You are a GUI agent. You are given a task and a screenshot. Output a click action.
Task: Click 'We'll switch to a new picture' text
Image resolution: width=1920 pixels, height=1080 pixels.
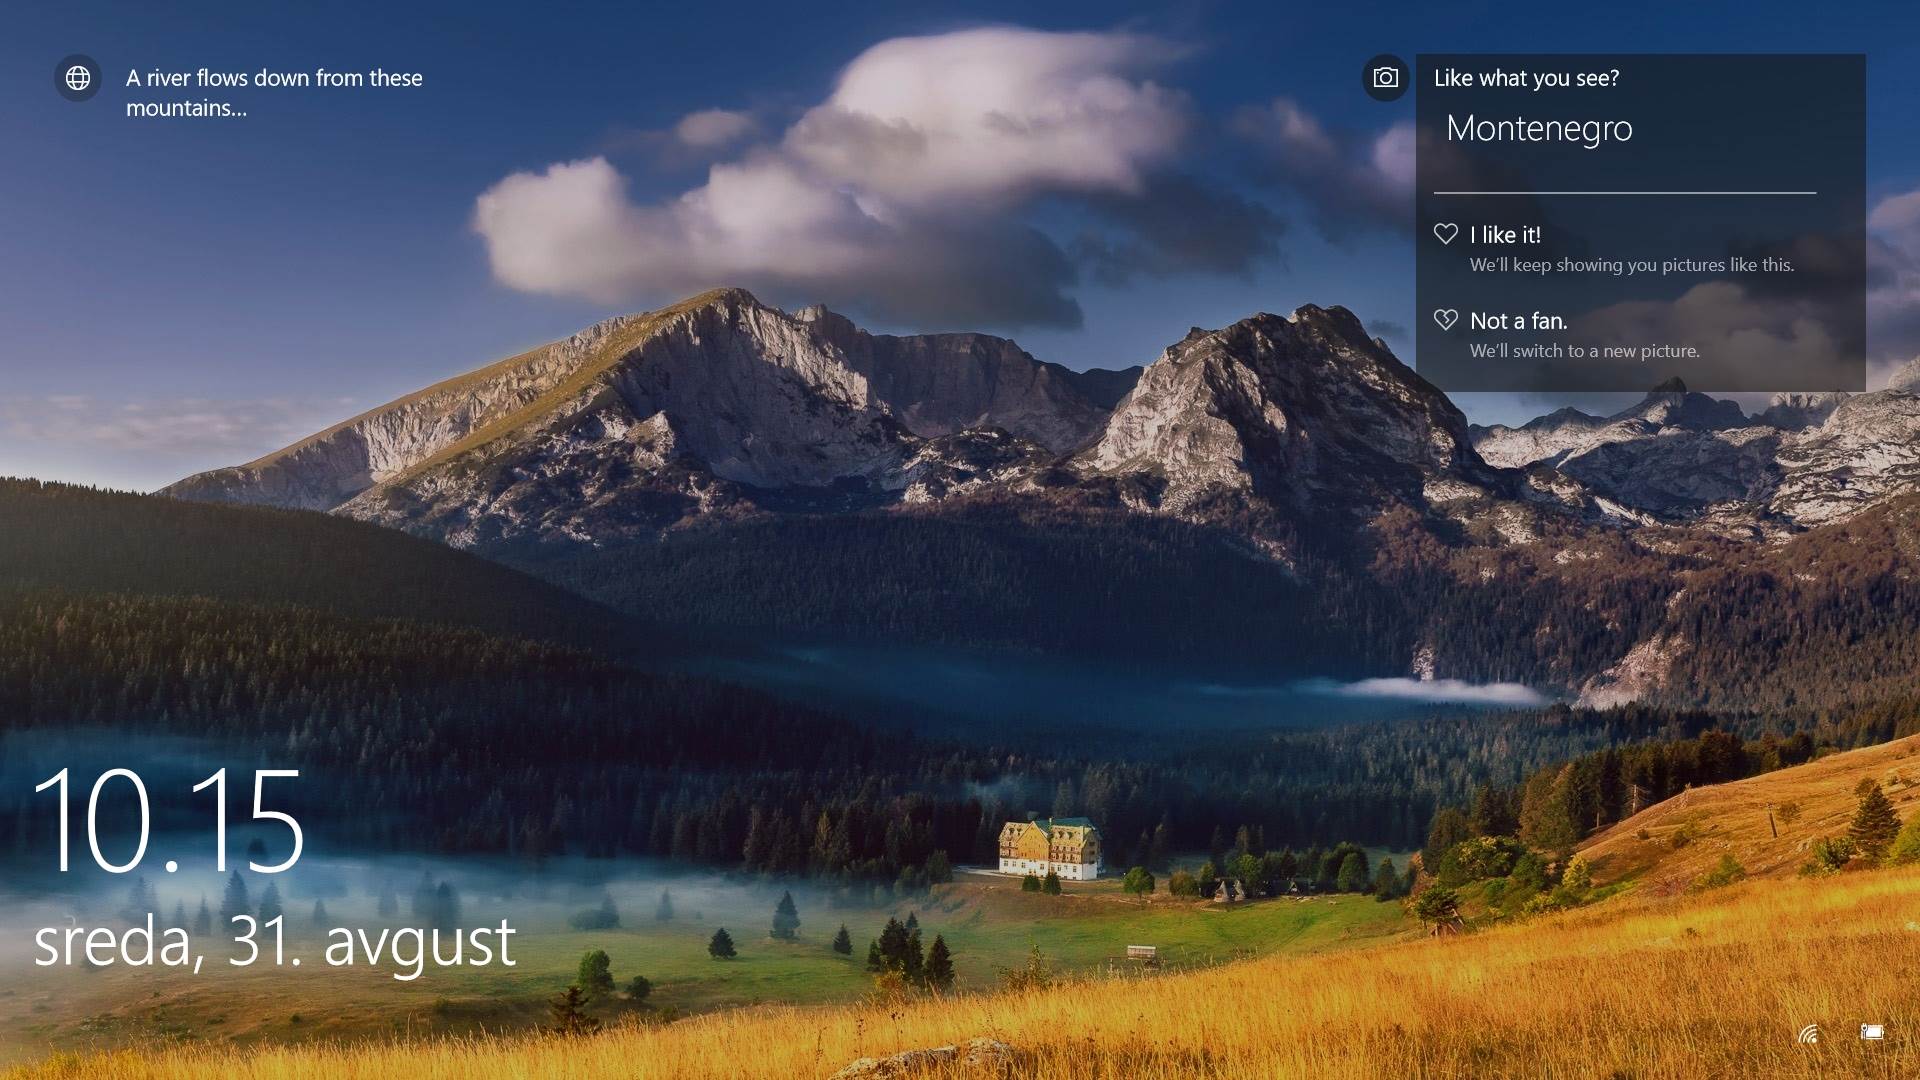[x=1584, y=351]
